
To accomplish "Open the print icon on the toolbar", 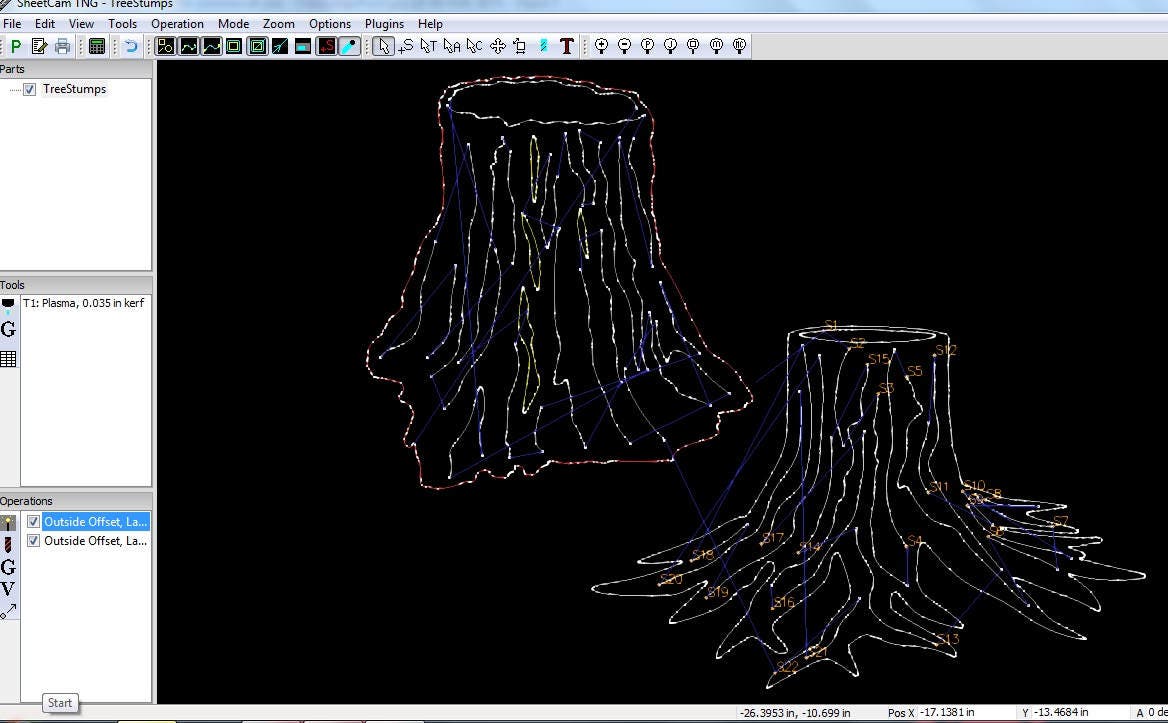I will [60, 45].
